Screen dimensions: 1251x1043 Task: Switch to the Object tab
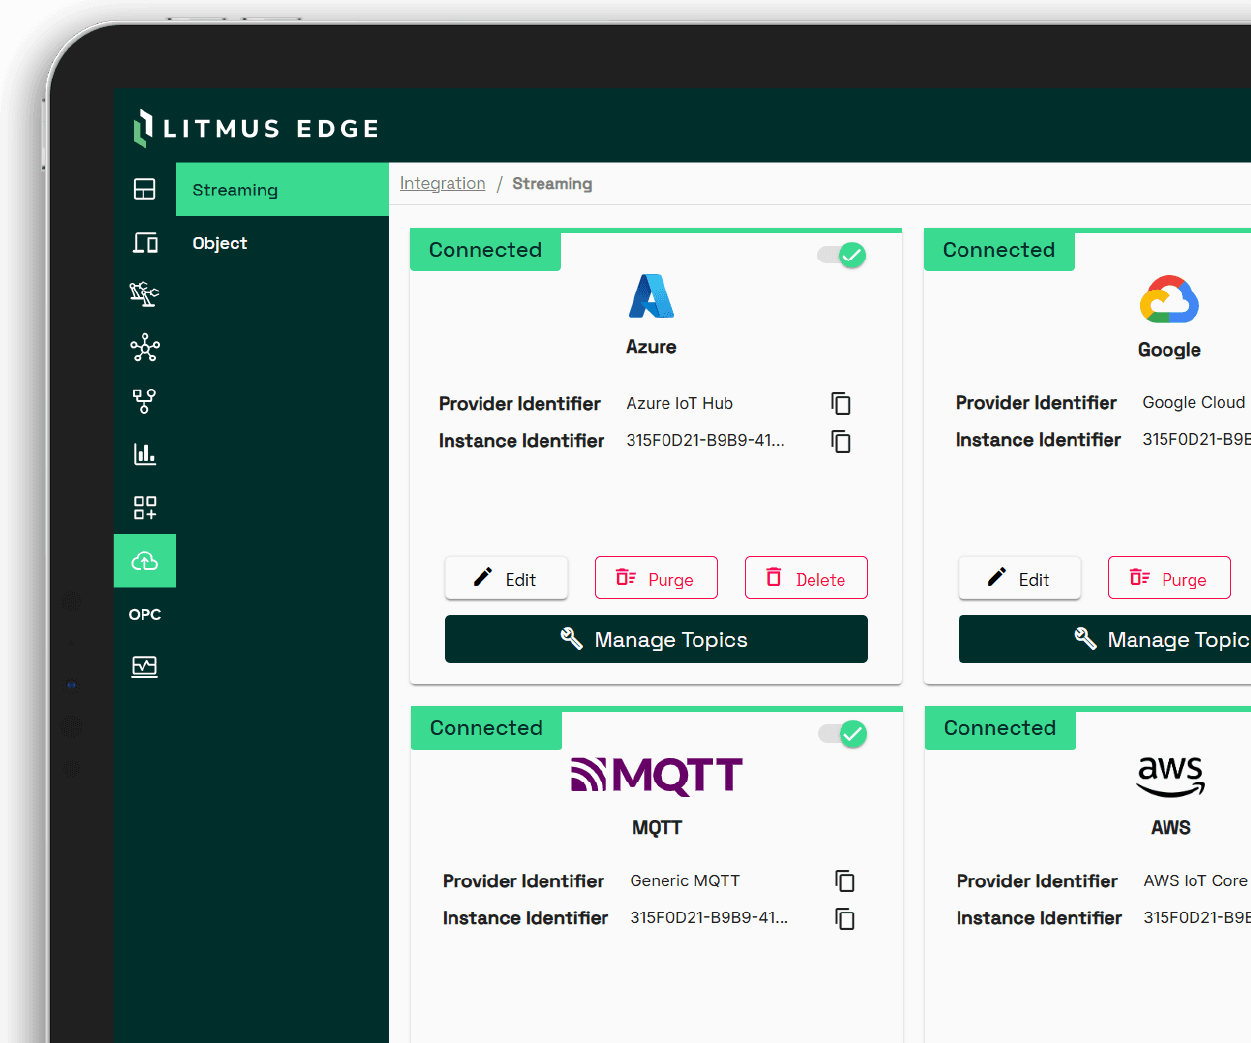pos(220,242)
